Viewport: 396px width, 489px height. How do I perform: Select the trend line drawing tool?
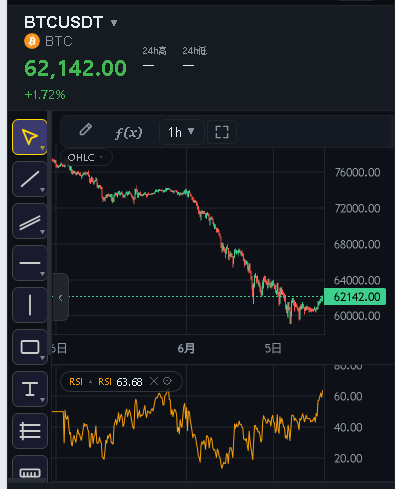[x=30, y=179]
